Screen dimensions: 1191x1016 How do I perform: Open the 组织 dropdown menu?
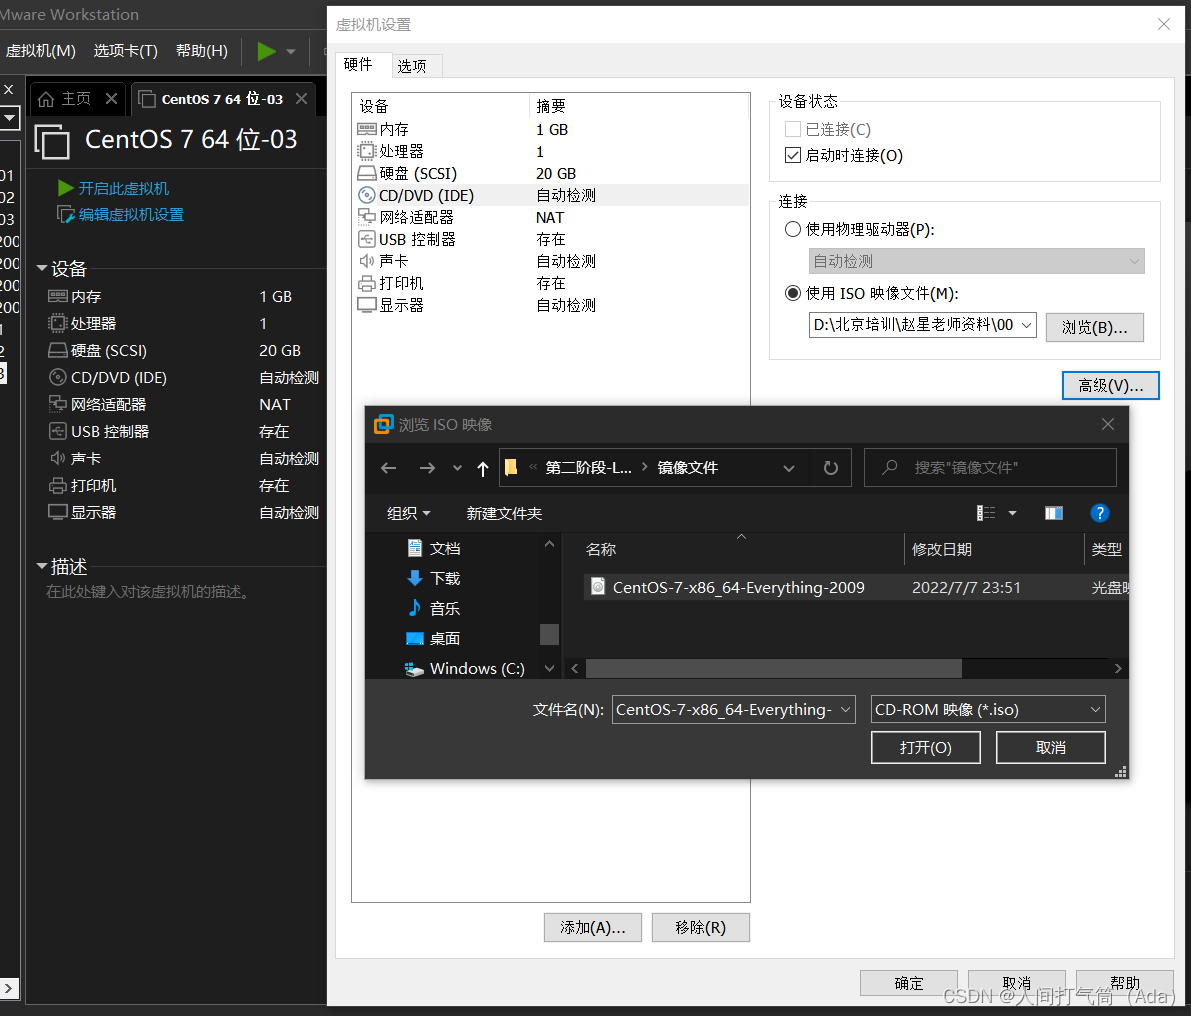pos(409,513)
